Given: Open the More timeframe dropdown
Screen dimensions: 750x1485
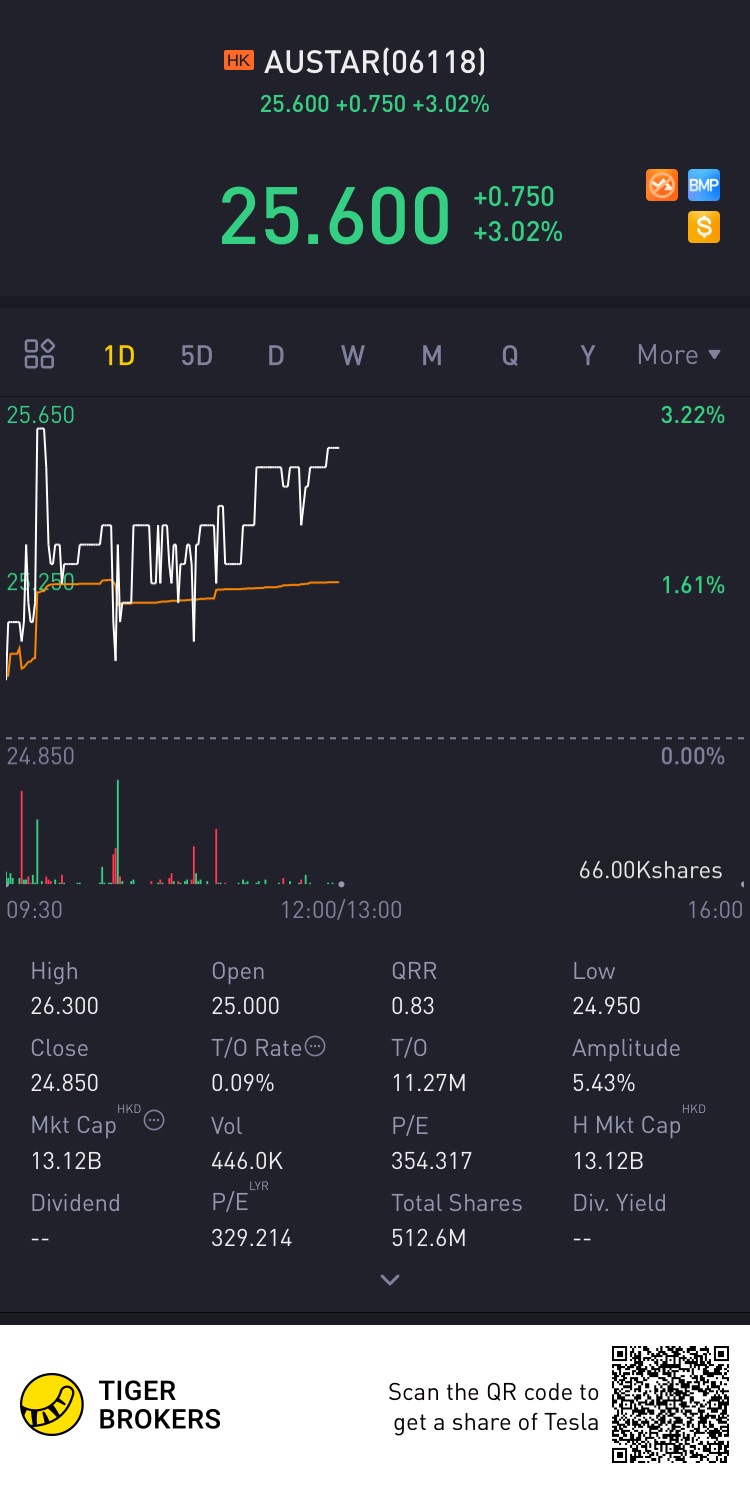Looking at the screenshot, I should point(679,355).
